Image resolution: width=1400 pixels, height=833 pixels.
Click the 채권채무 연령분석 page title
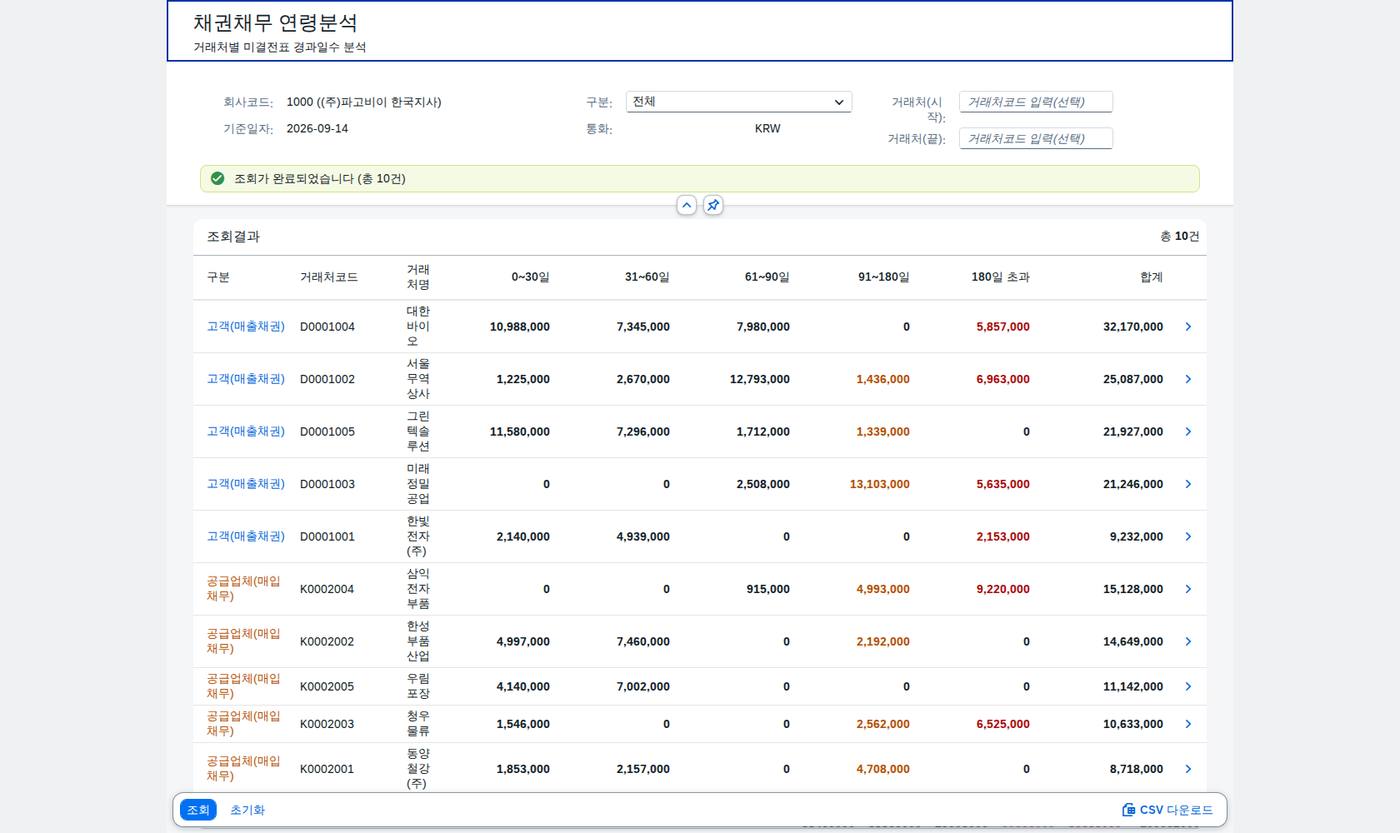coord(275,23)
